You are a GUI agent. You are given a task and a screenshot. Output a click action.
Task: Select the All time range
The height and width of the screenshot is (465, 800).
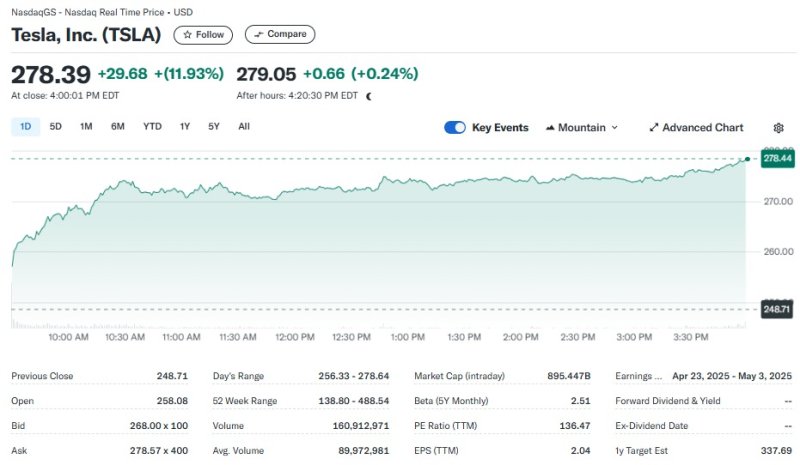pyautogui.click(x=244, y=127)
